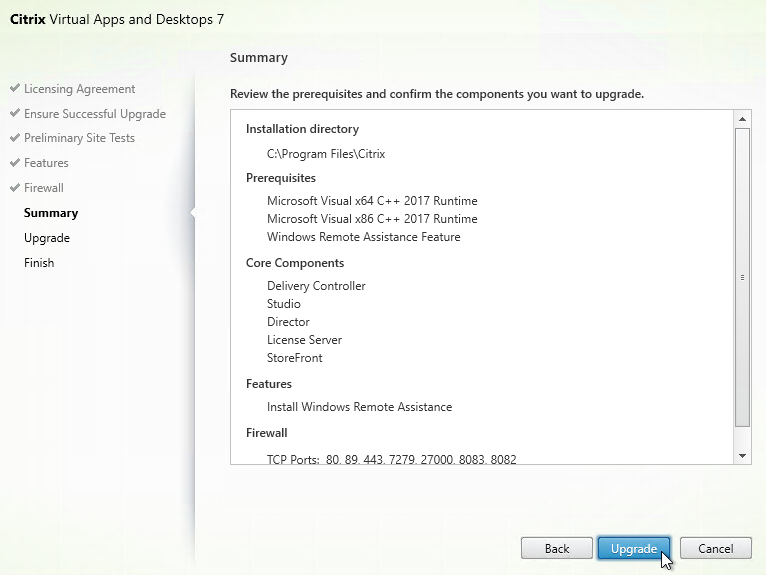Click the summary scrollbar down arrow
The width and height of the screenshot is (766, 575).
point(743,456)
